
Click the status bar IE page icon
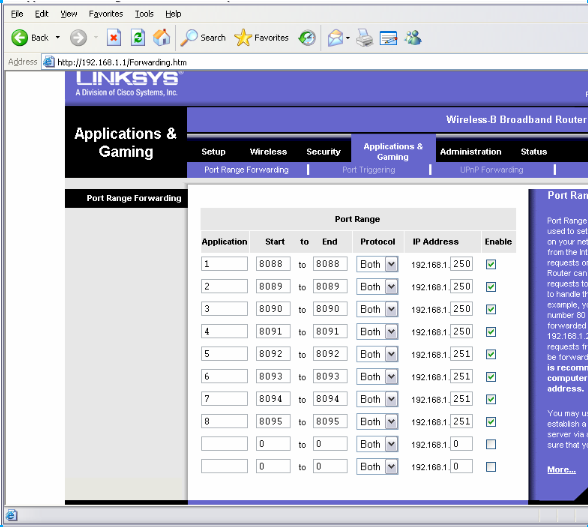[x=11, y=515]
